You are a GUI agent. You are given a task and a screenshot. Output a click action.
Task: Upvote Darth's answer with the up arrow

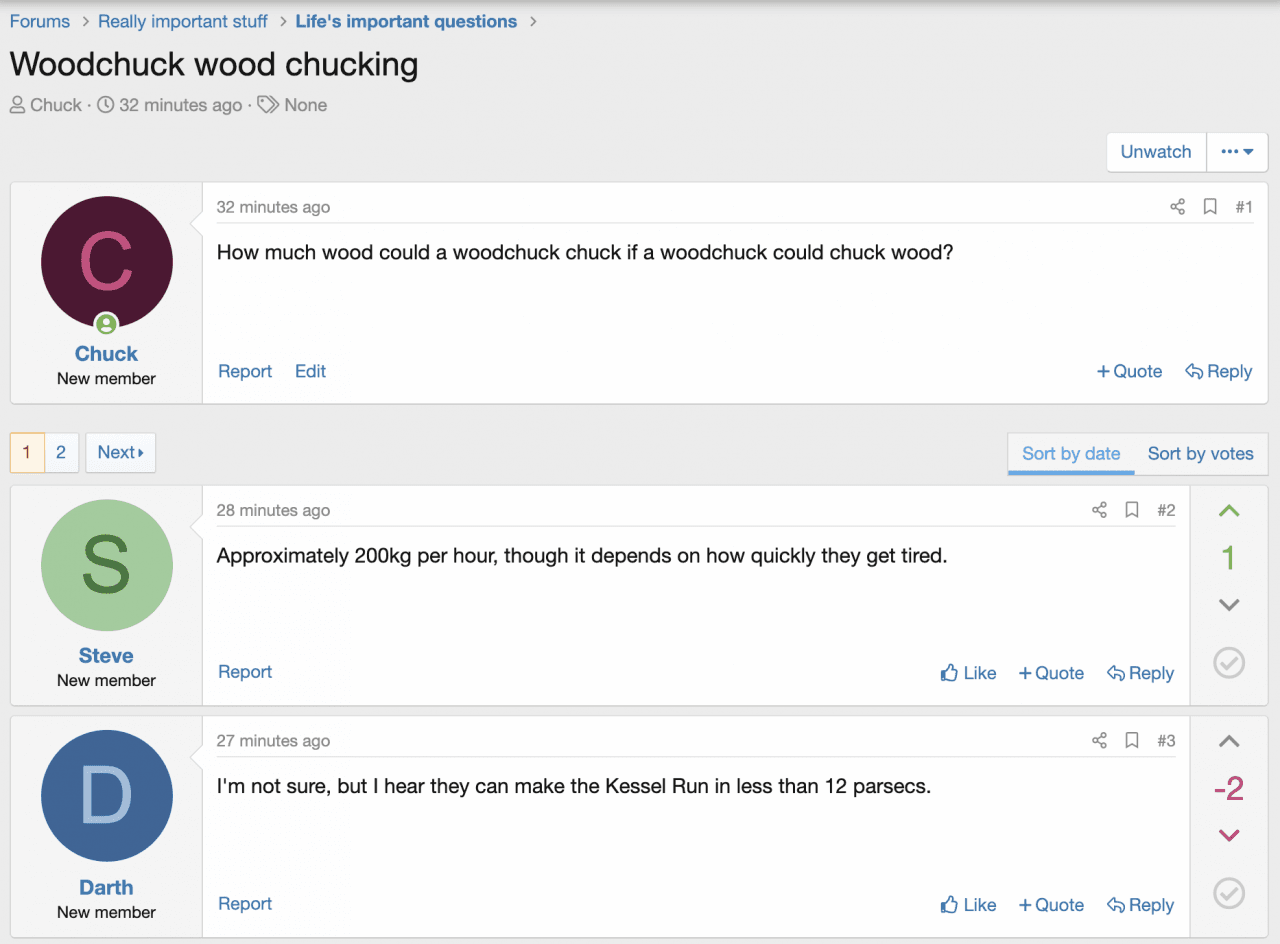click(1229, 742)
